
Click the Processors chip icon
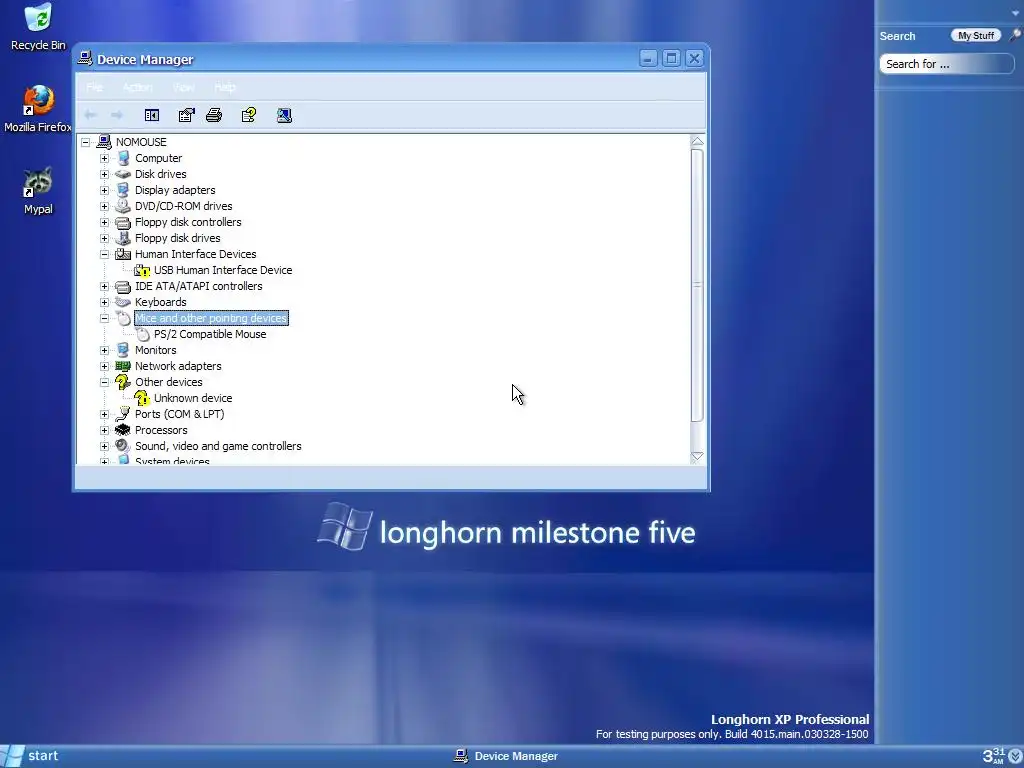click(123, 430)
